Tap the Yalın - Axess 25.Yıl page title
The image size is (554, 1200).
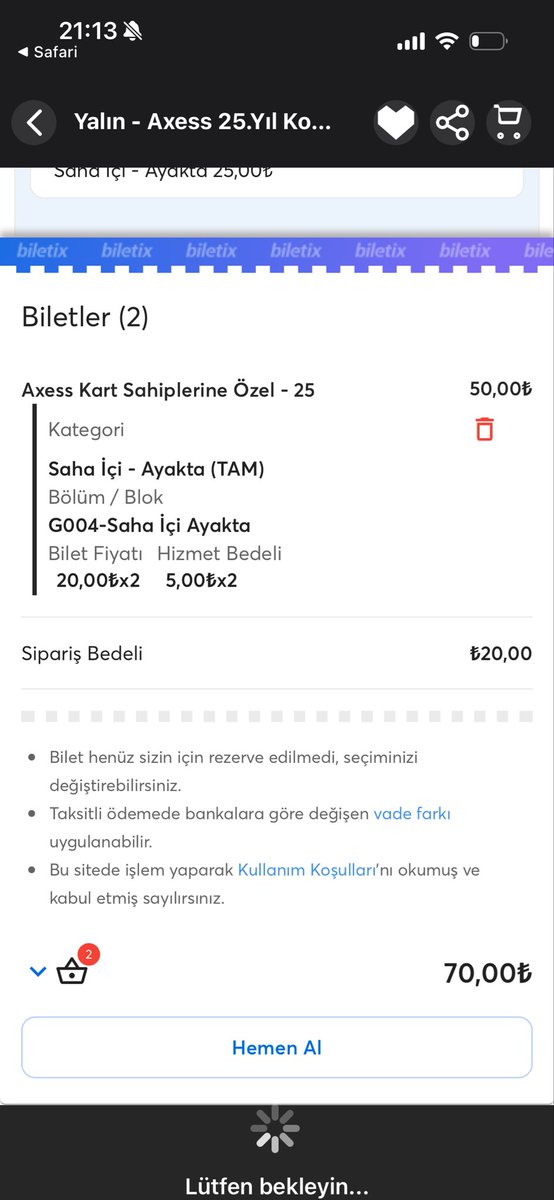[202, 123]
